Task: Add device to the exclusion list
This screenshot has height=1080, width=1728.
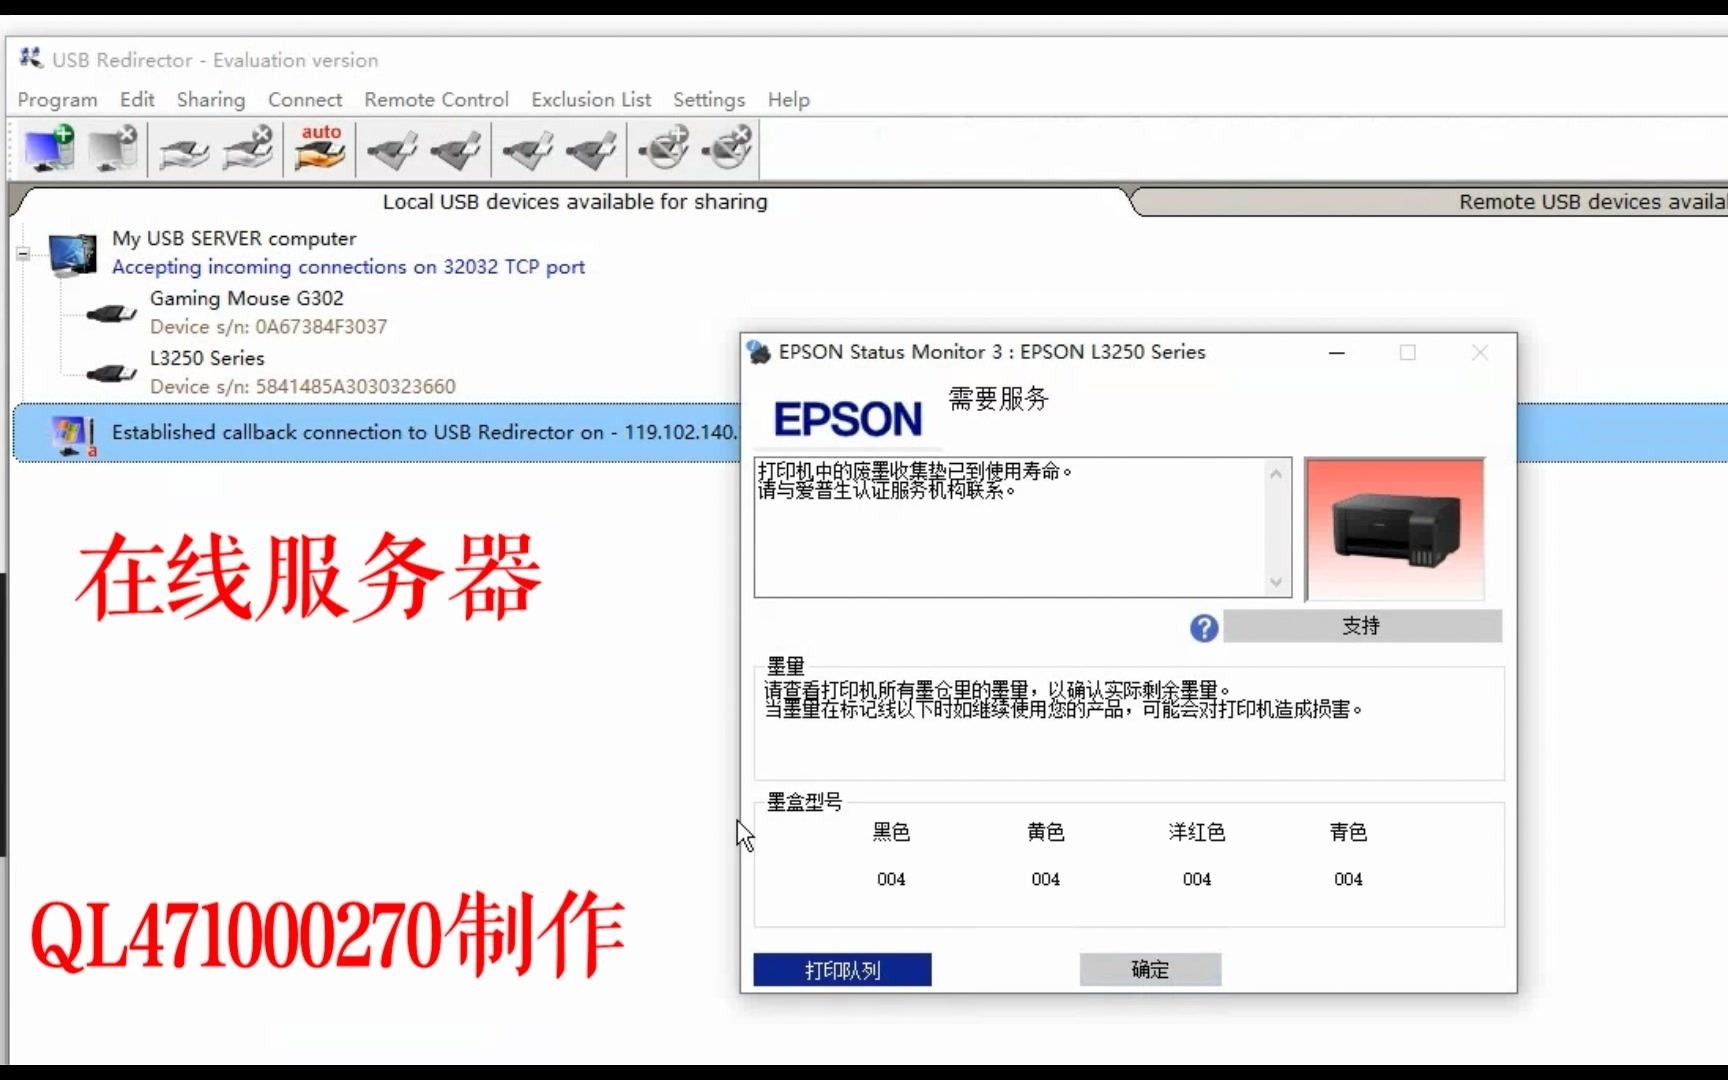Action: [663, 148]
